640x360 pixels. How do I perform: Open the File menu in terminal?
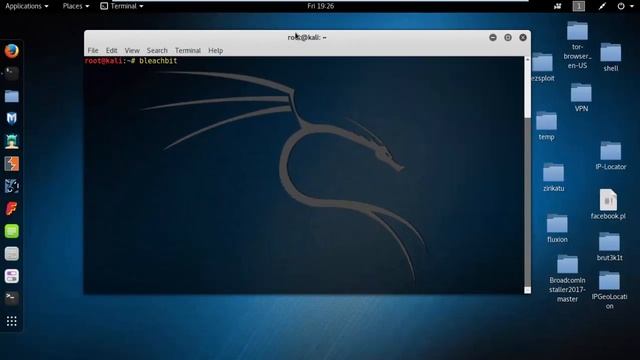93,51
